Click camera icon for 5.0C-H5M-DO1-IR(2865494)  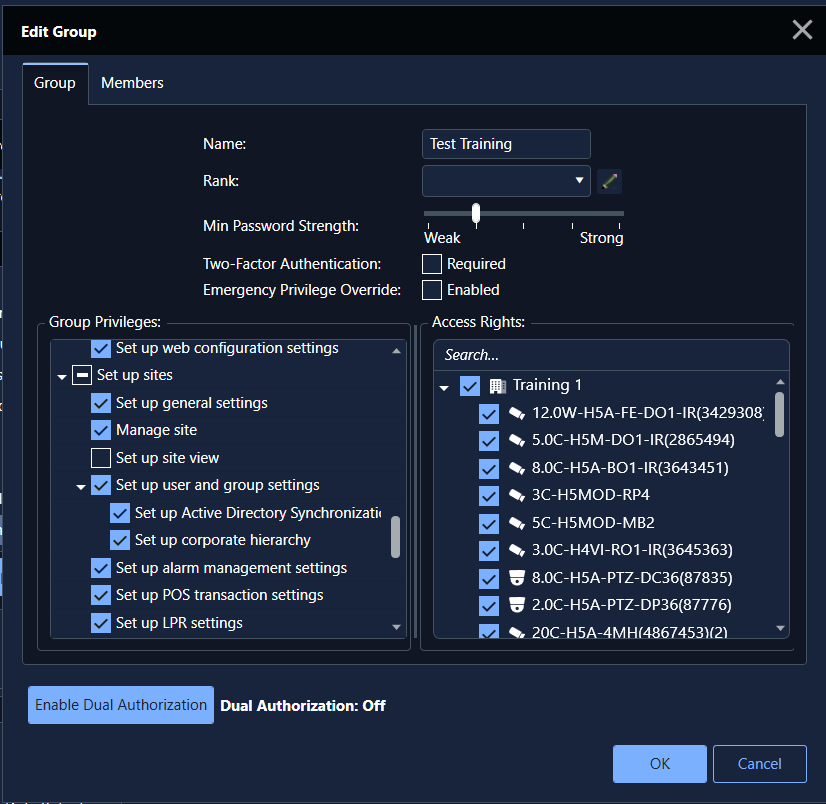tap(517, 440)
